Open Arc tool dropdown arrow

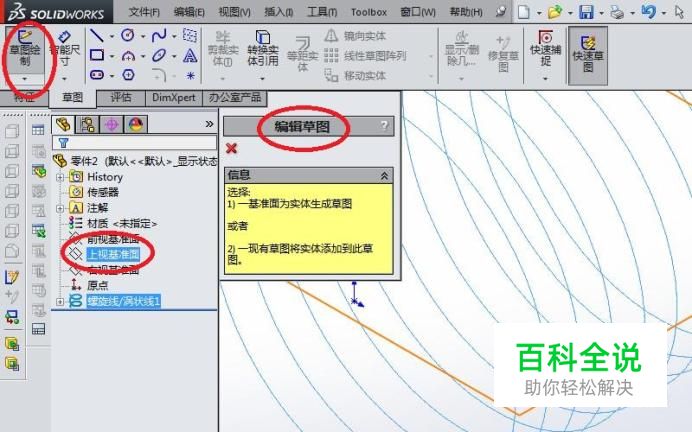pyautogui.click(x=143, y=56)
